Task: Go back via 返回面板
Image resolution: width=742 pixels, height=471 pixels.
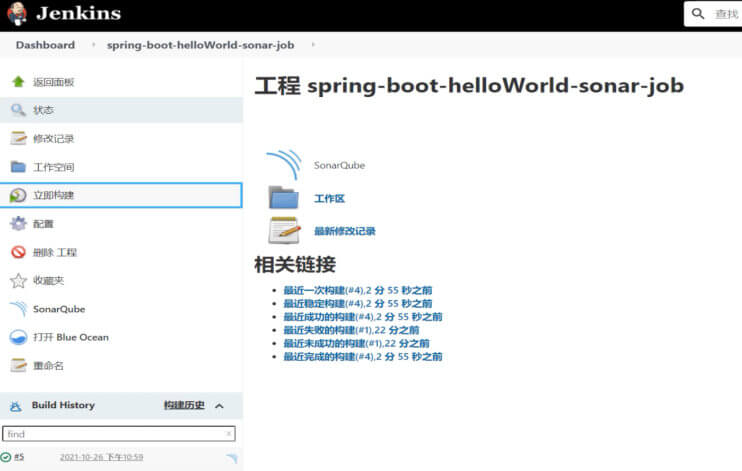Action: tap(53, 82)
